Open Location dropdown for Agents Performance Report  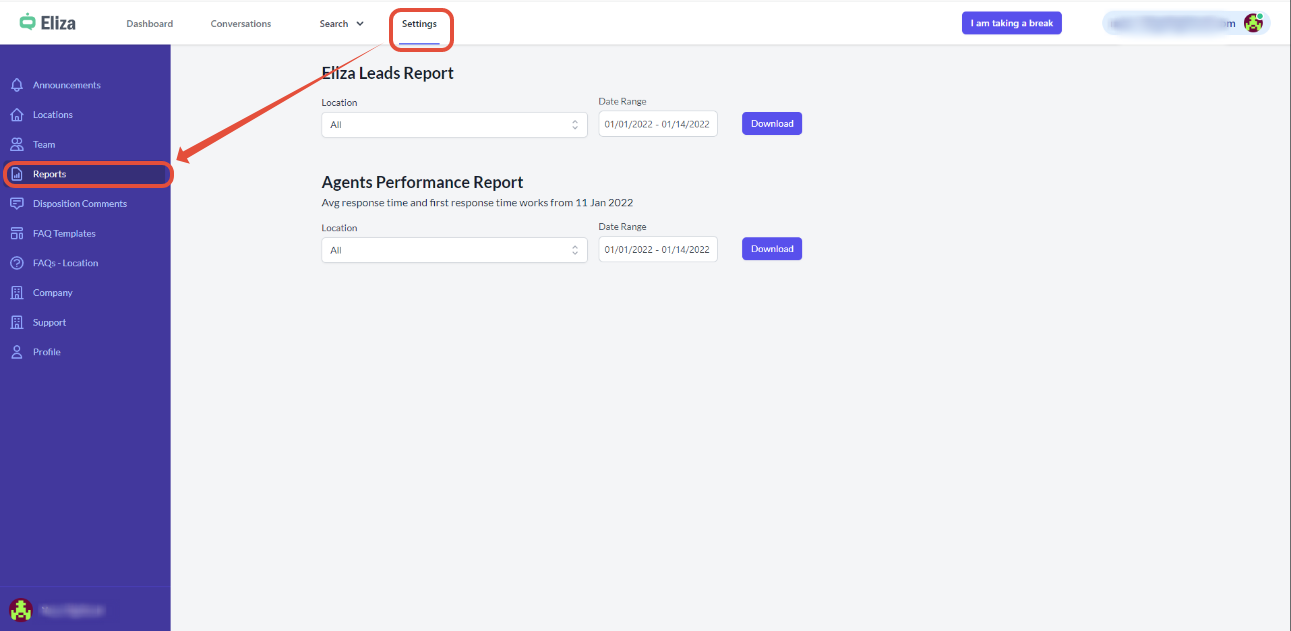[x=454, y=250]
